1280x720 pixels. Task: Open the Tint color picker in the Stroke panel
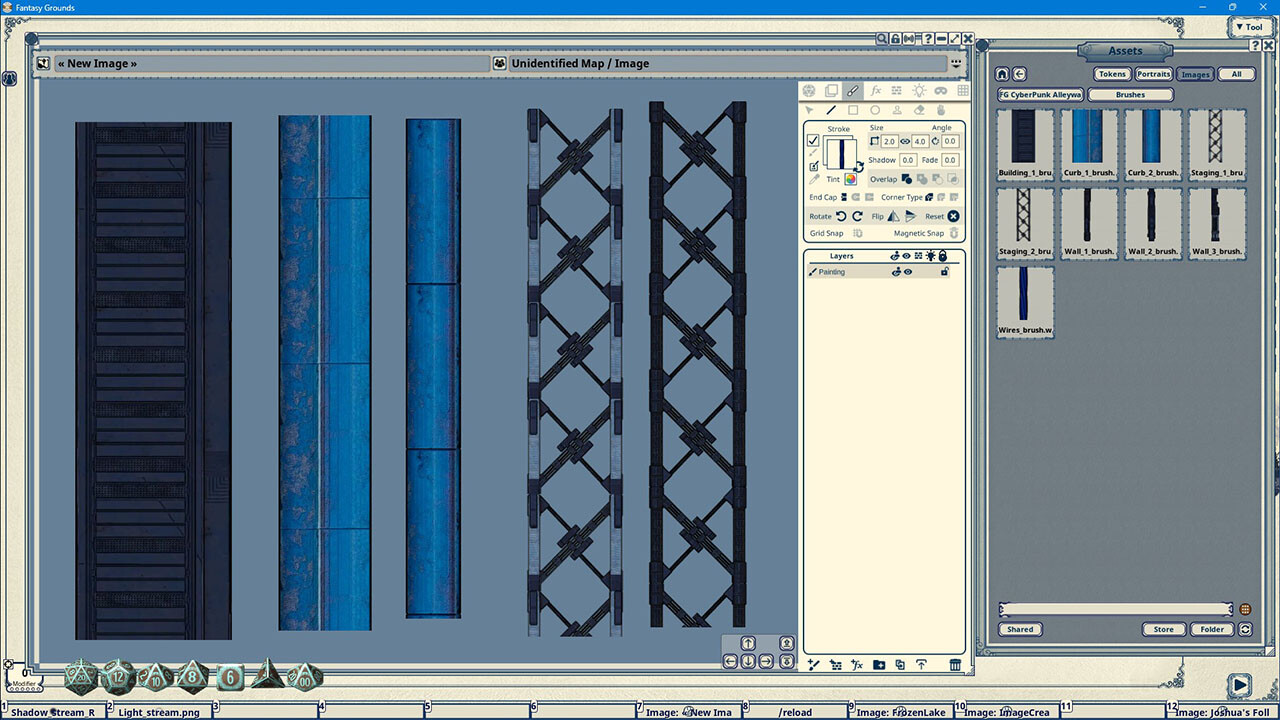850,179
